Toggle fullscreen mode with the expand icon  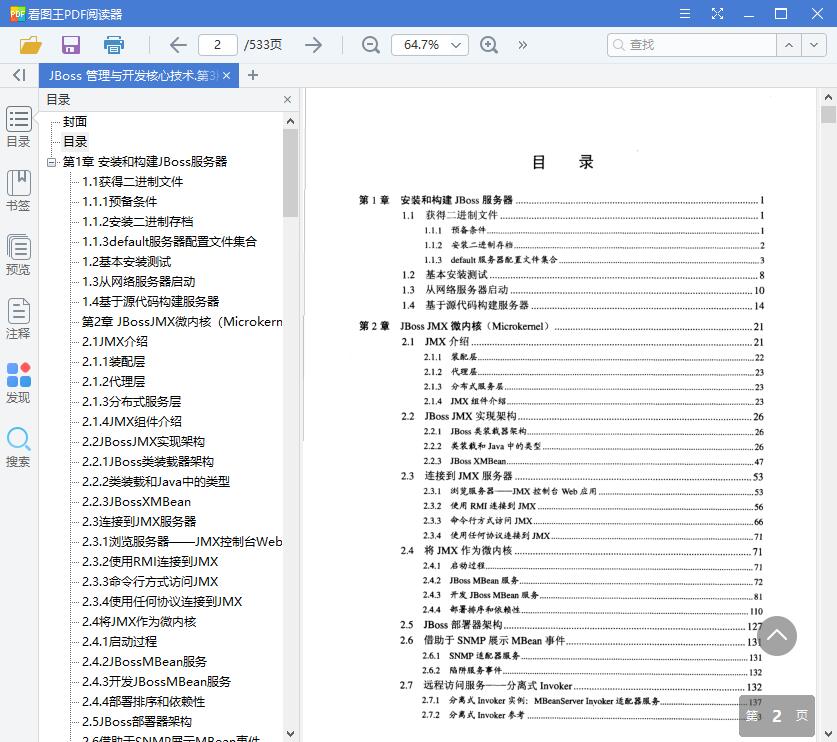pyautogui.click(x=717, y=14)
